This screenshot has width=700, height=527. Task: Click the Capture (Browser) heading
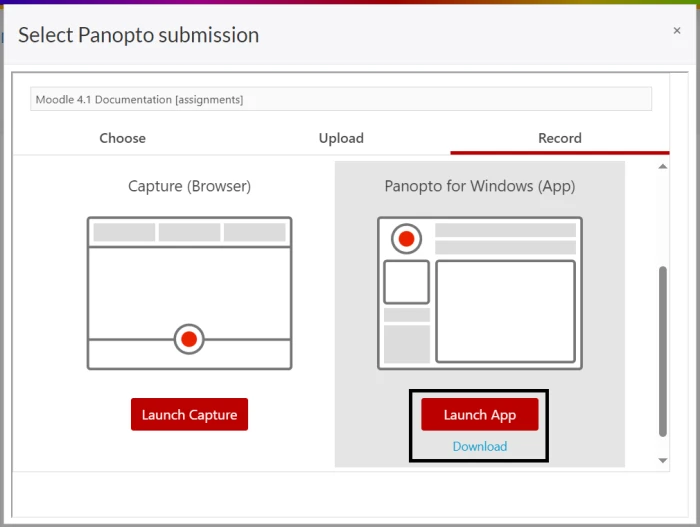point(189,186)
